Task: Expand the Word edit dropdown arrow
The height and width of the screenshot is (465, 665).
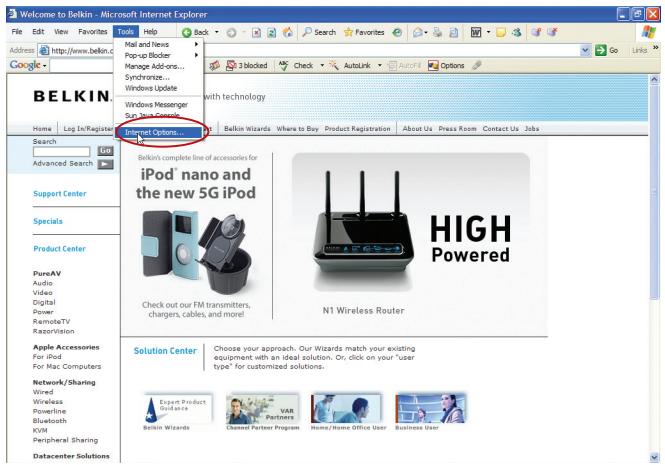Action: [488, 32]
